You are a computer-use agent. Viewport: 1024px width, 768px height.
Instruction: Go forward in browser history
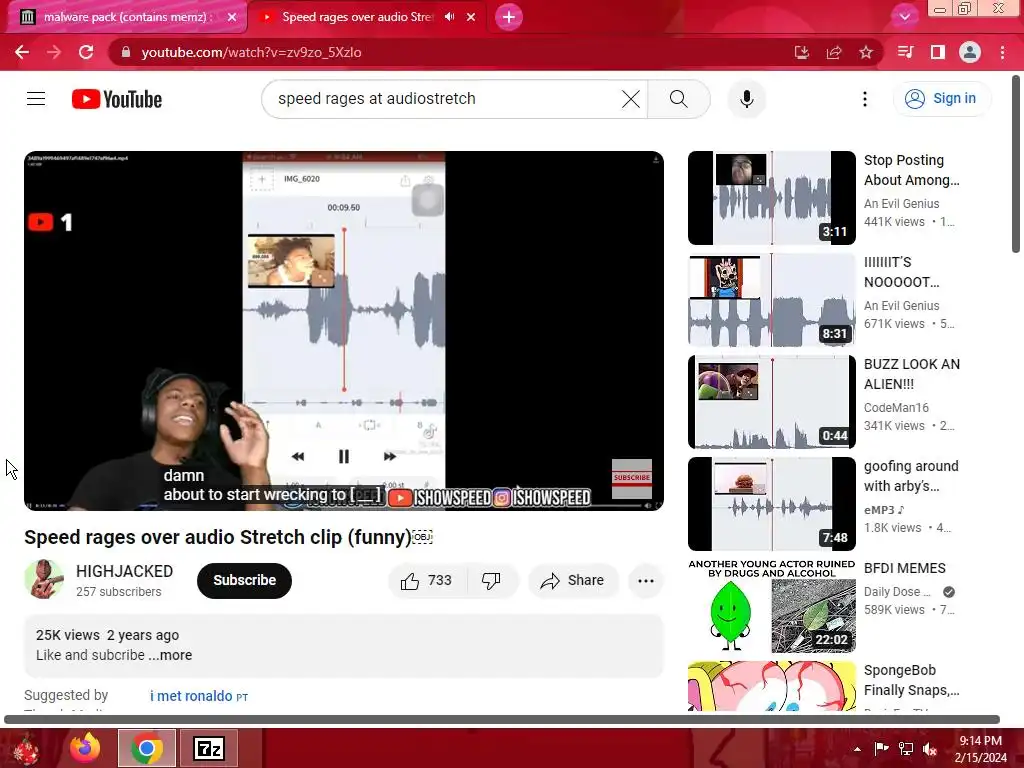[x=54, y=52]
